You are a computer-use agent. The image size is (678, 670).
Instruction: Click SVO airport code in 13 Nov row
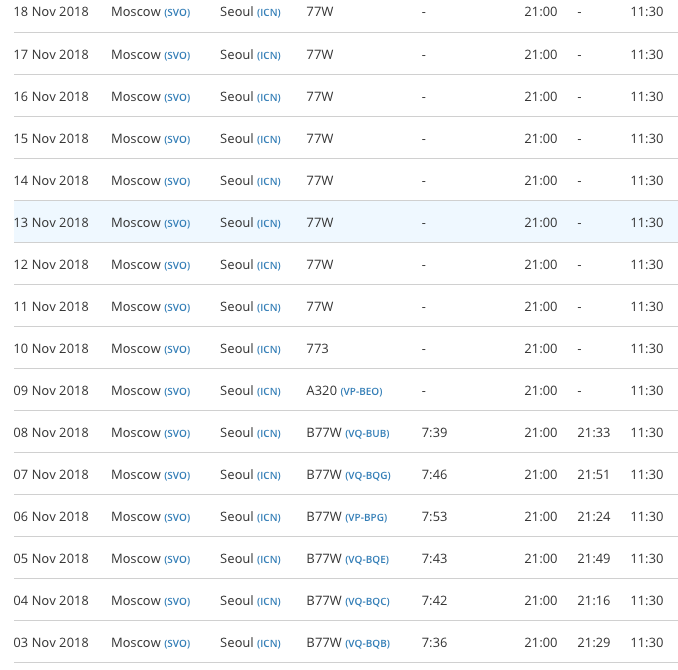pos(177,224)
